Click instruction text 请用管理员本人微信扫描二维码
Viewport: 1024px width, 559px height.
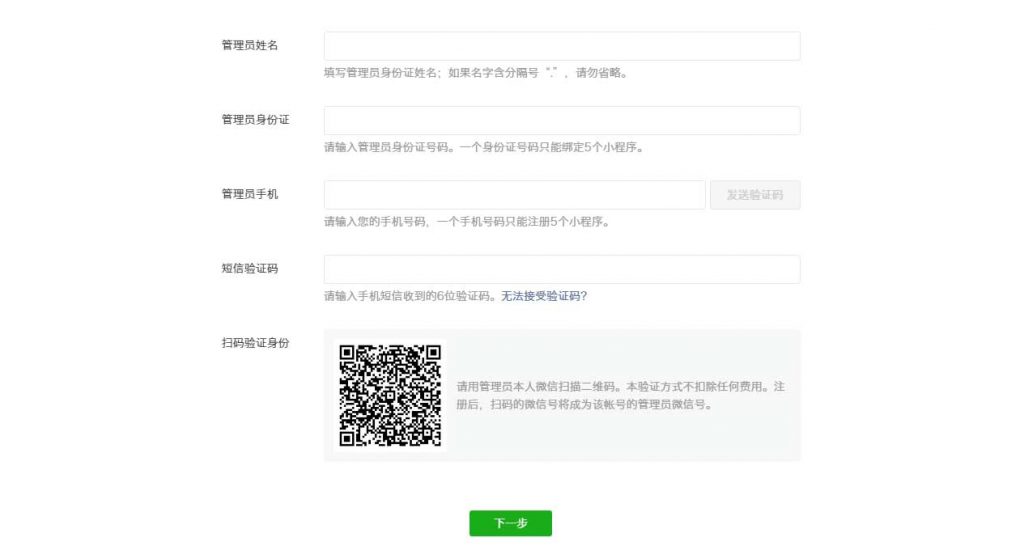pos(620,395)
